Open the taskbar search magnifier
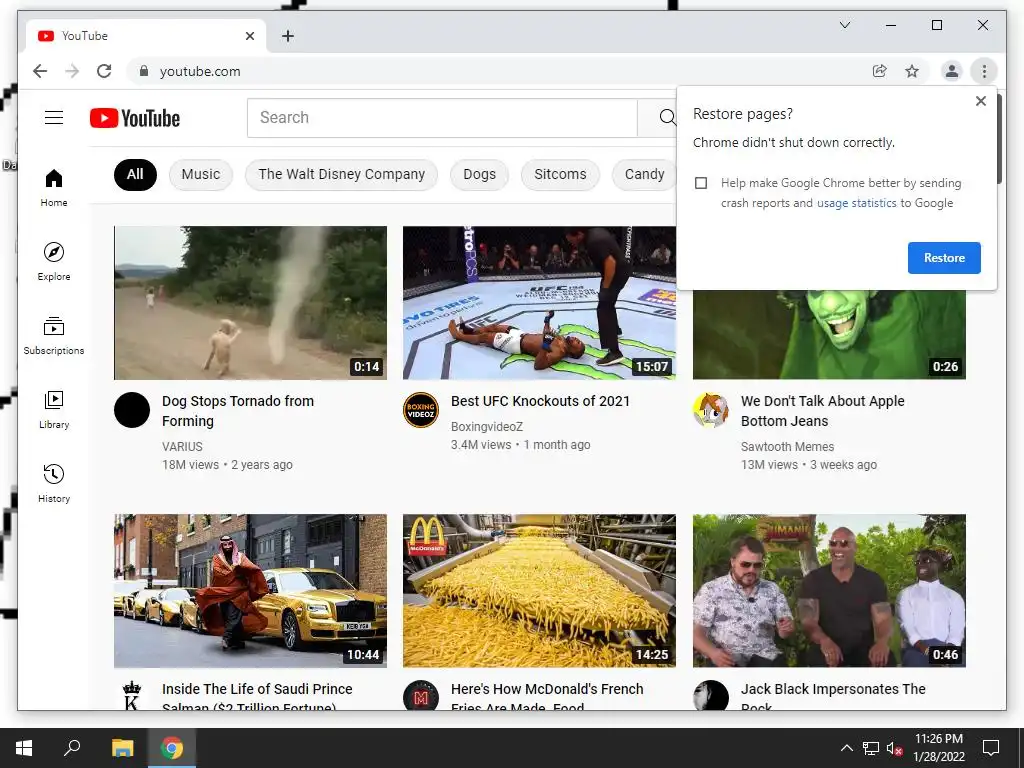Image resolution: width=1024 pixels, height=768 pixels. [72, 748]
